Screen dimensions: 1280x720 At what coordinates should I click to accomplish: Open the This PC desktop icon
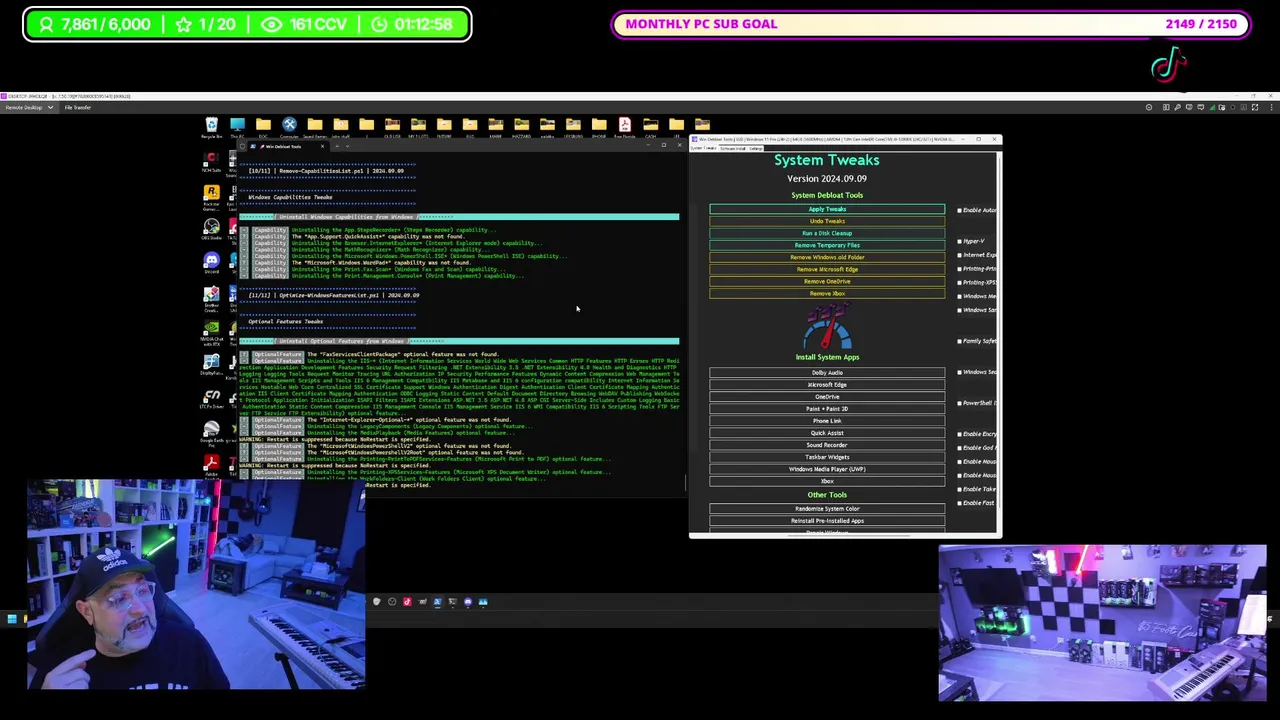[x=237, y=127]
